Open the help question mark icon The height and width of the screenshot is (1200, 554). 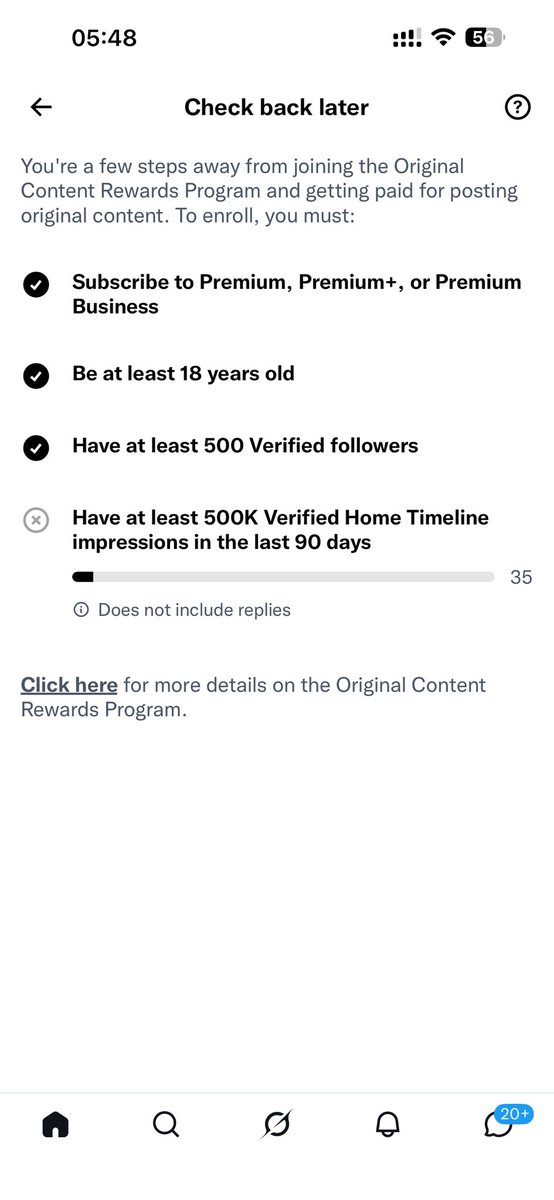point(517,108)
